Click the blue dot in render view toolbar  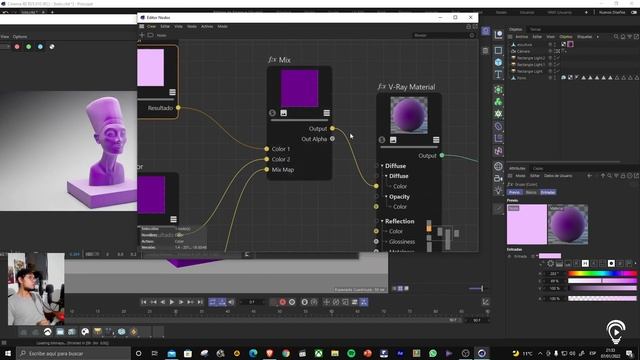(40, 47)
